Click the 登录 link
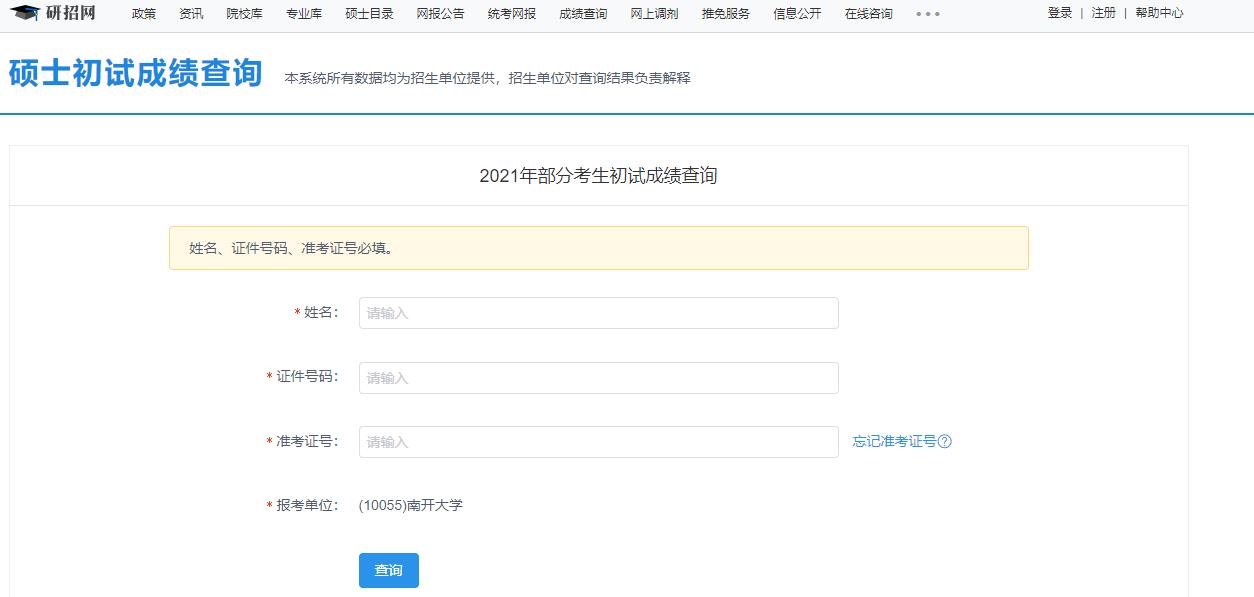Screen dimensions: 1254x597 1059,14
